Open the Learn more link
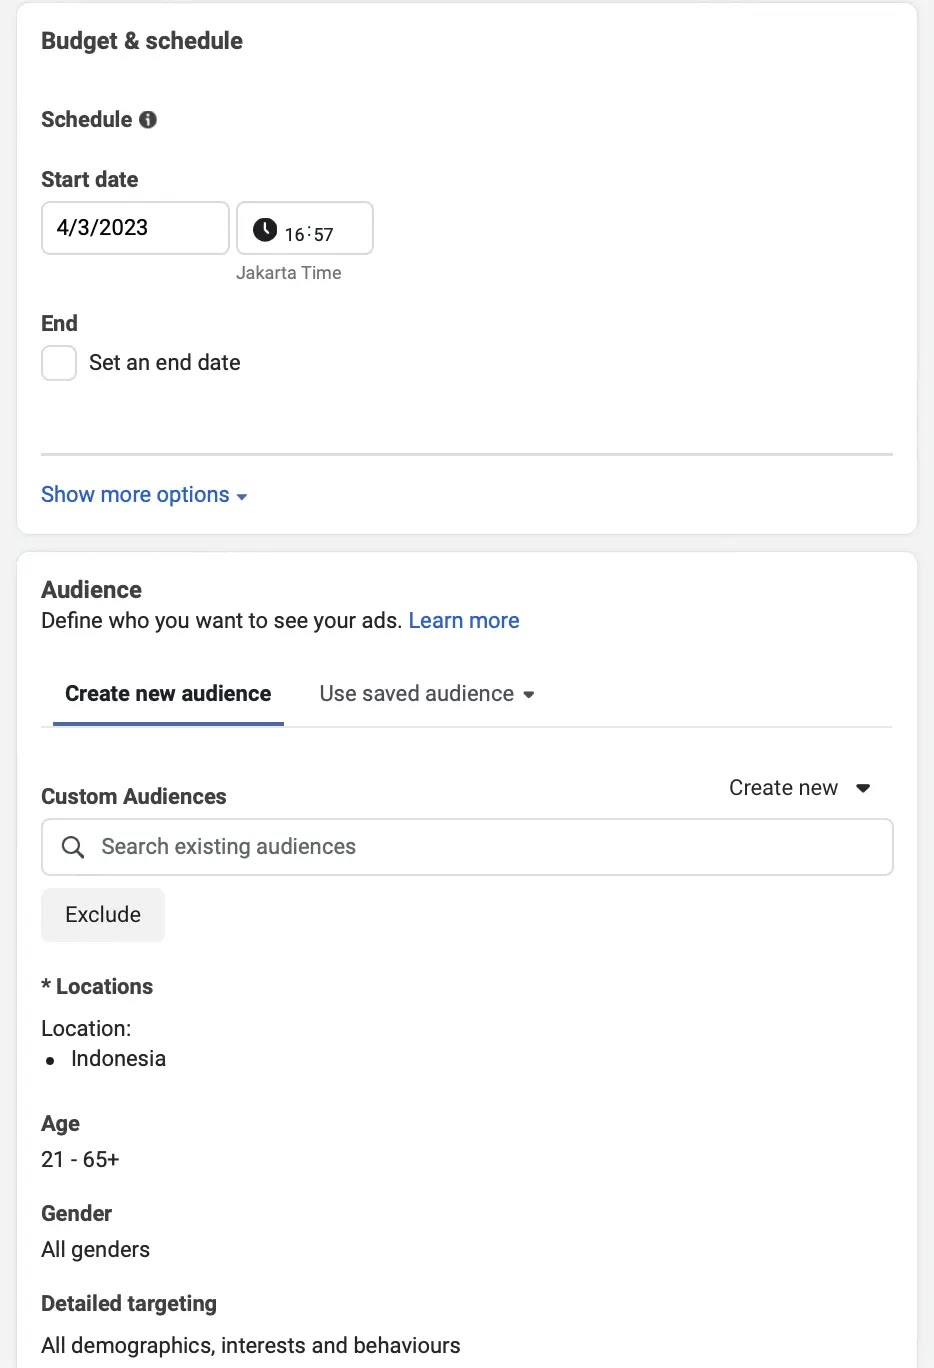Screen dimensions: 934x1368 pos(464,621)
